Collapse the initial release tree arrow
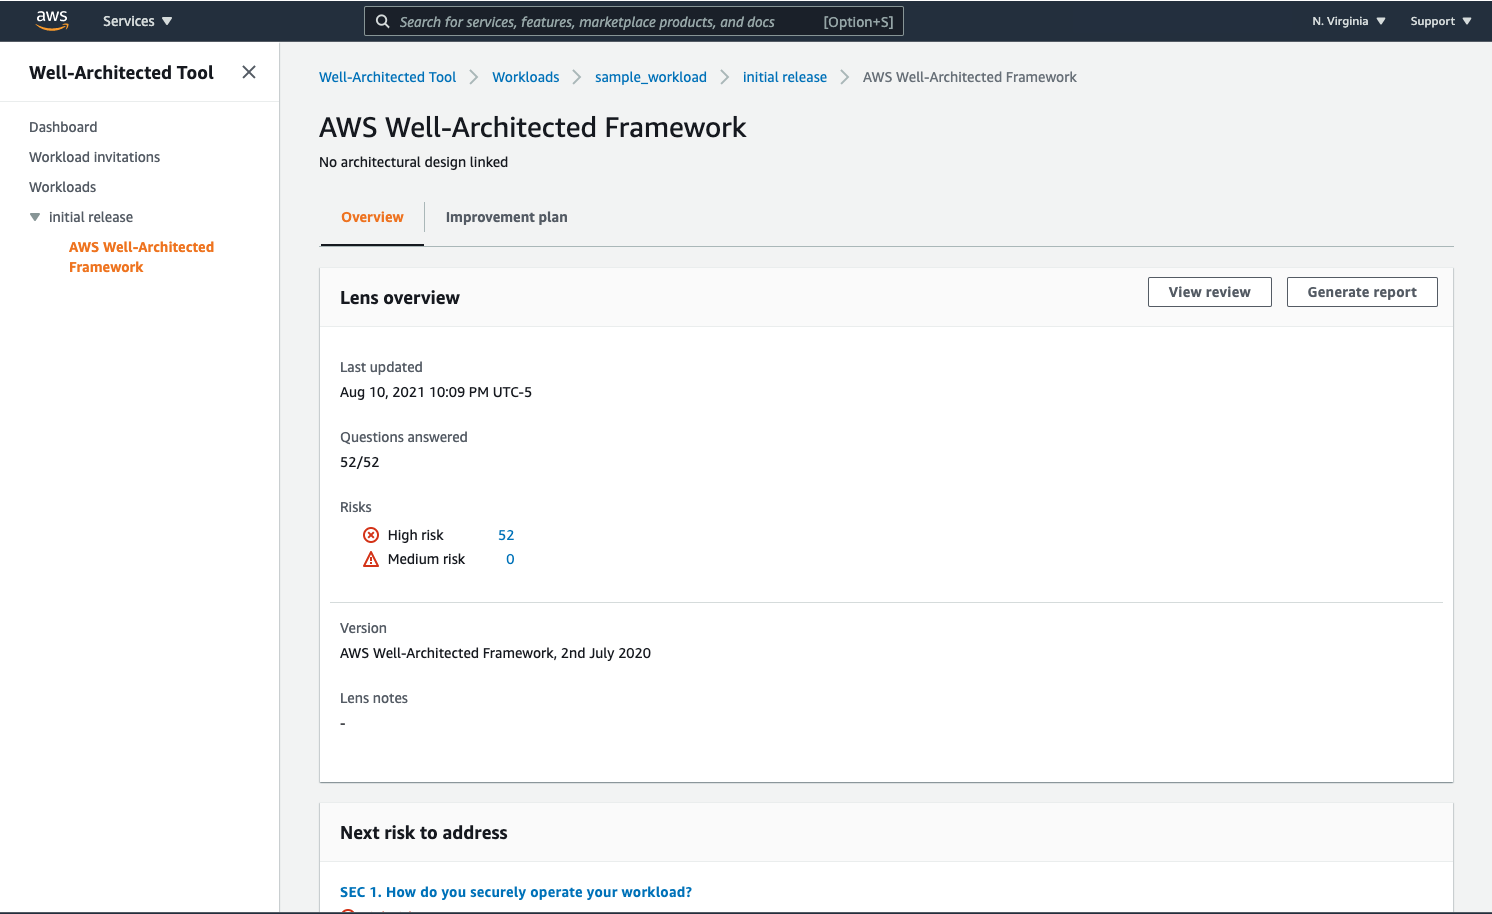The image size is (1492, 914). [x=35, y=217]
